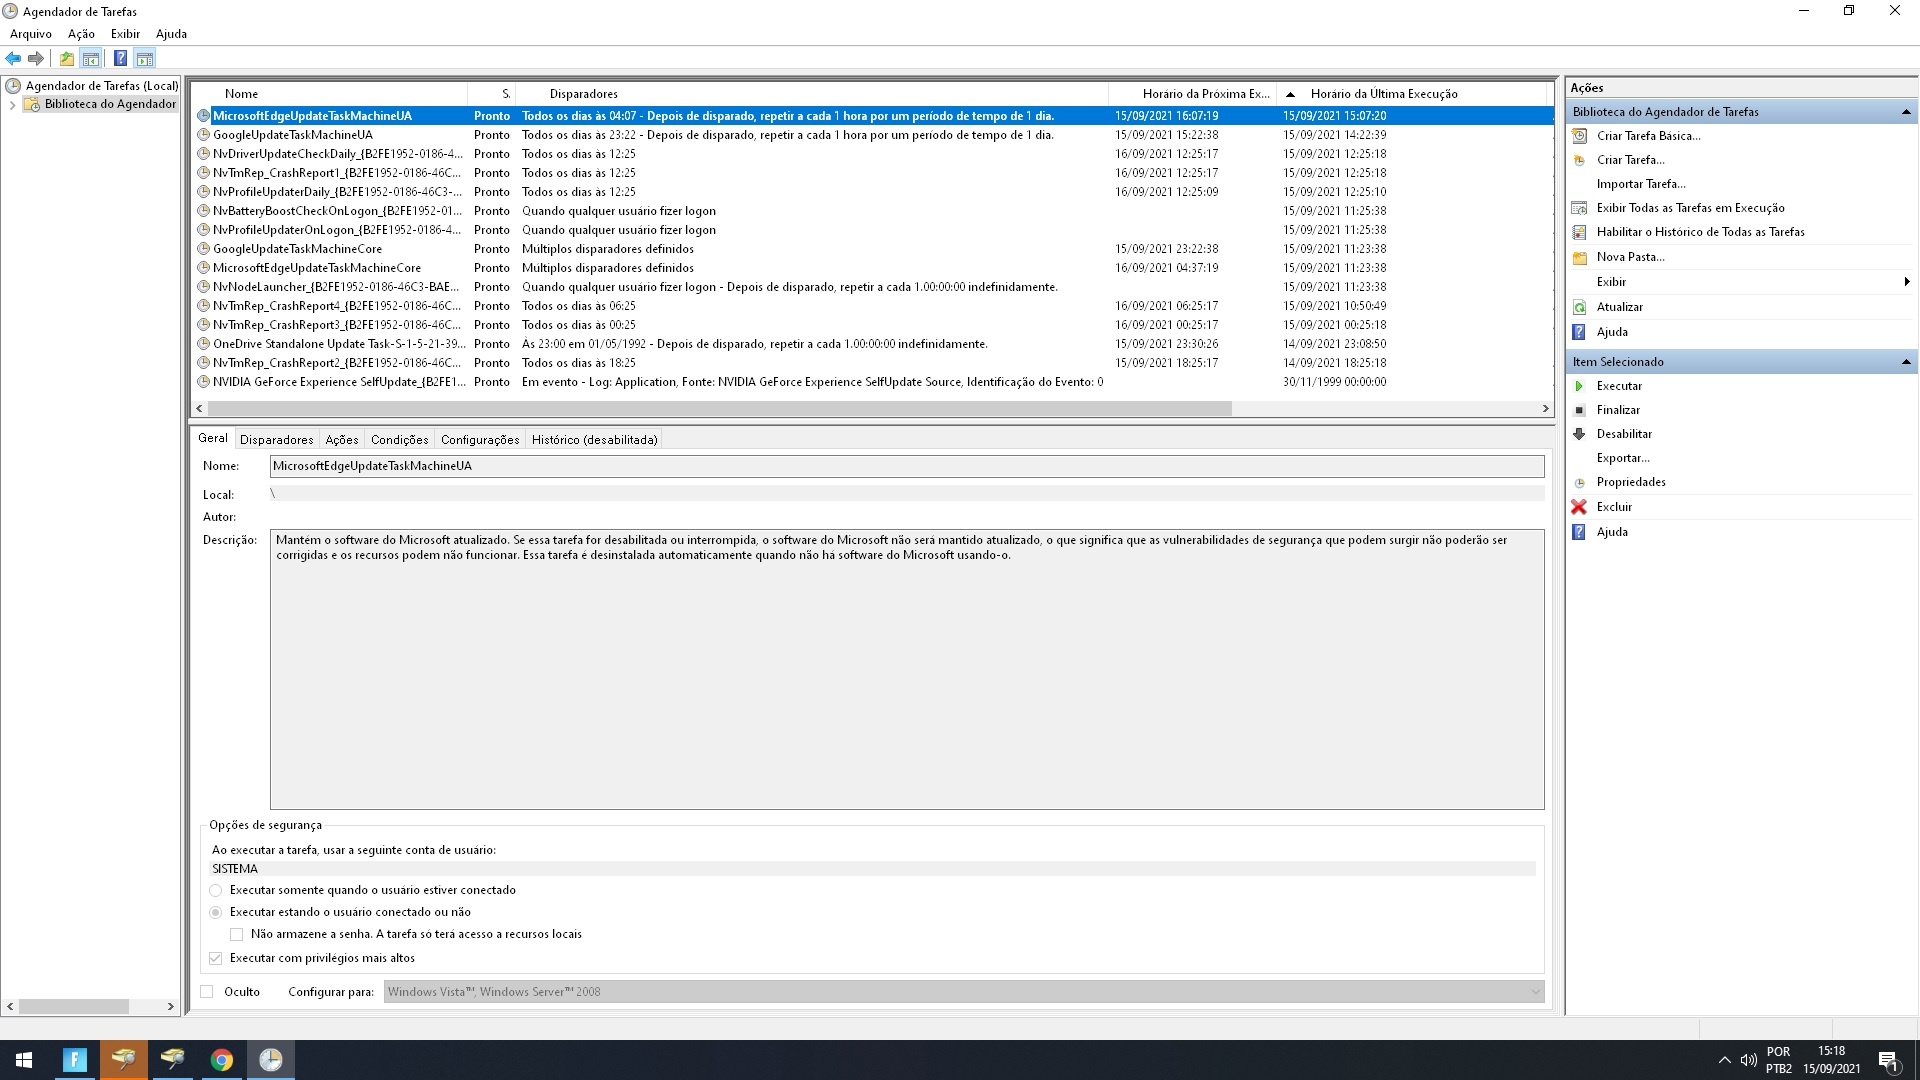Click the task list horizontal scrollbar

point(720,408)
